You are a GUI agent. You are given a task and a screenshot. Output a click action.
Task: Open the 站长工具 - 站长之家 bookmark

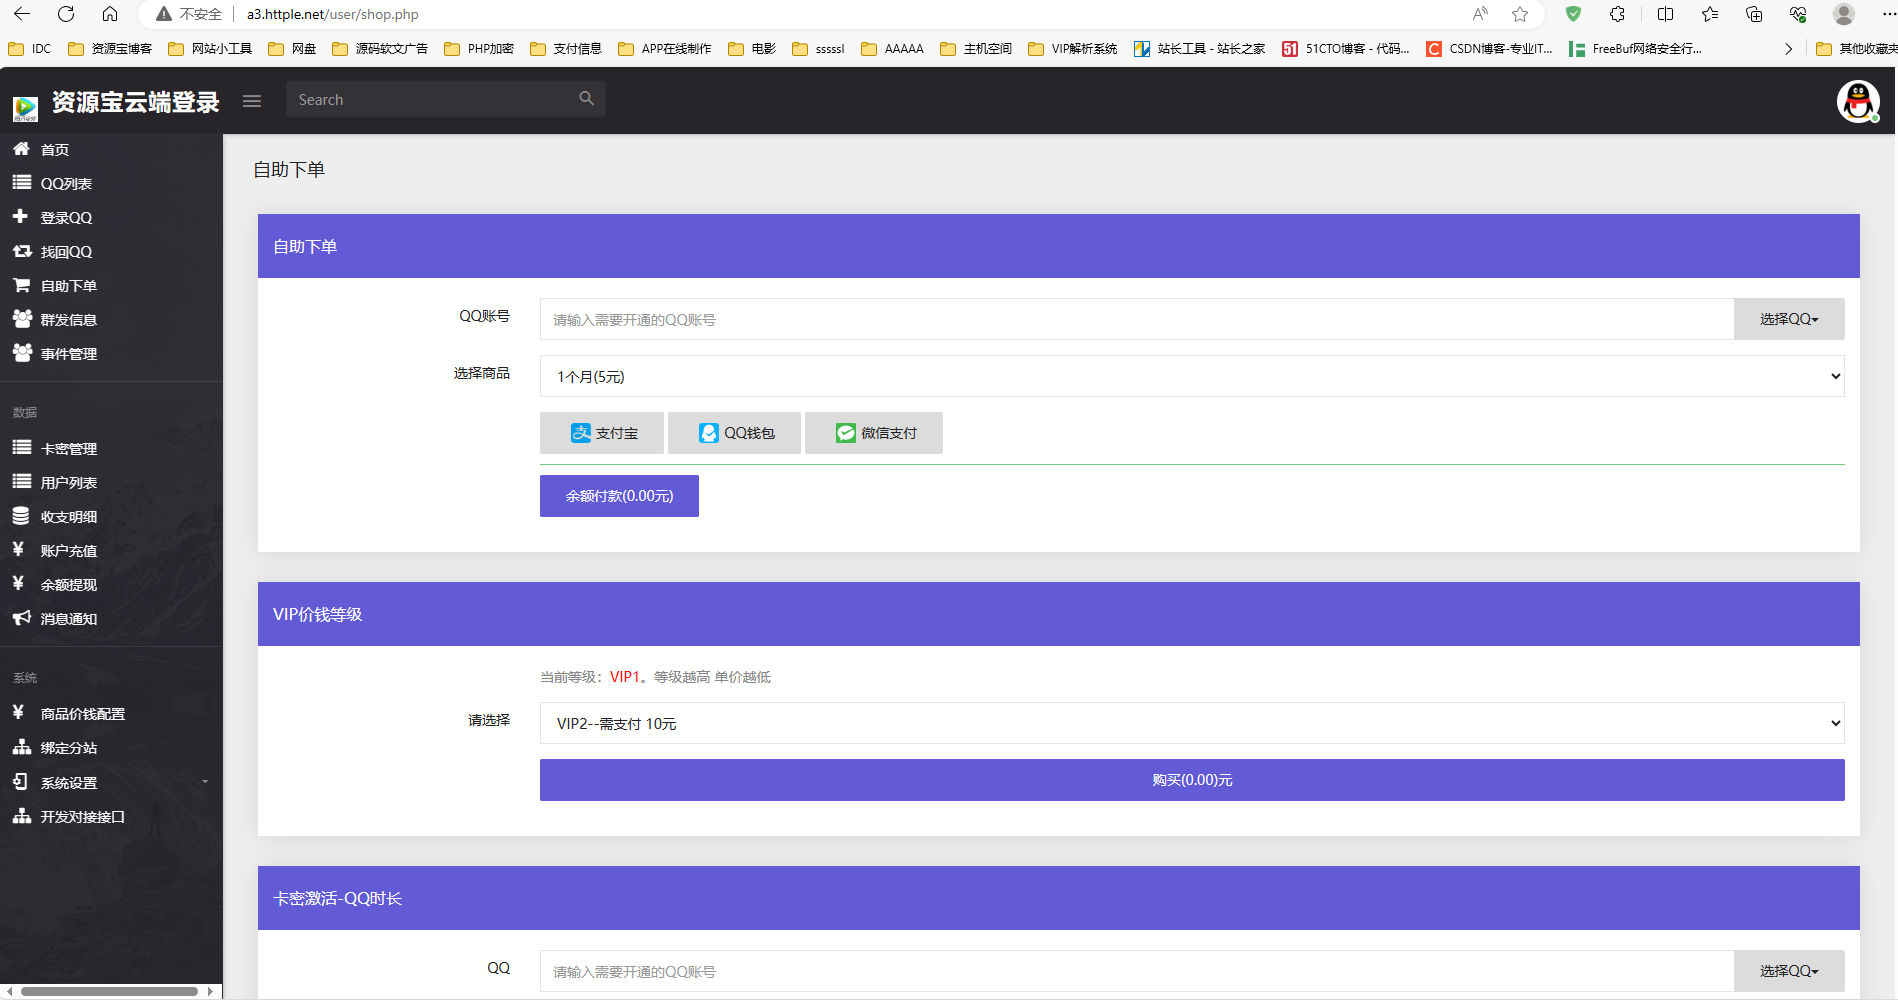[x=1199, y=48]
